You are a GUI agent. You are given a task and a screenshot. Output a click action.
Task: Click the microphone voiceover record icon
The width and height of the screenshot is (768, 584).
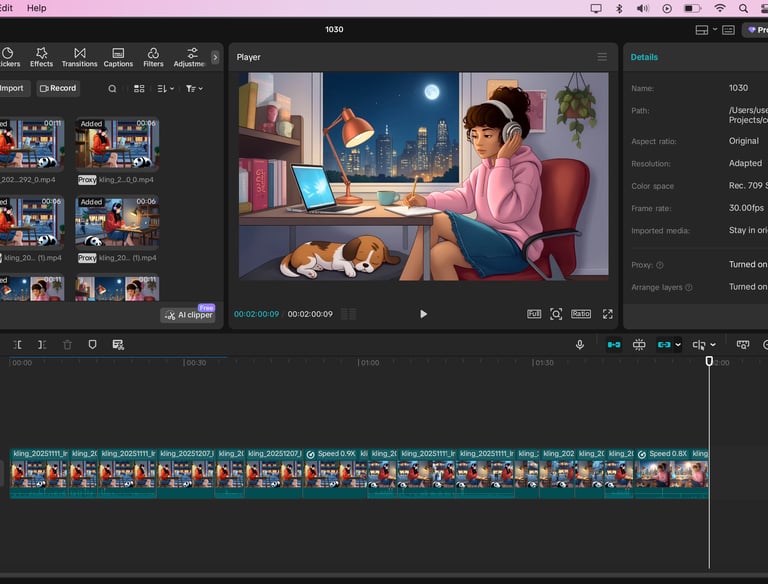(x=579, y=345)
